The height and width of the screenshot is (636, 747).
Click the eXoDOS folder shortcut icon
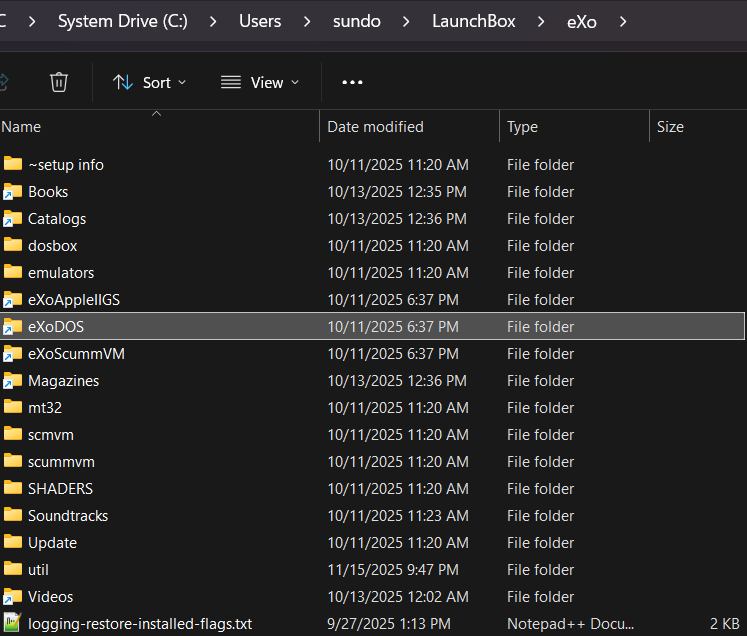coord(13,326)
